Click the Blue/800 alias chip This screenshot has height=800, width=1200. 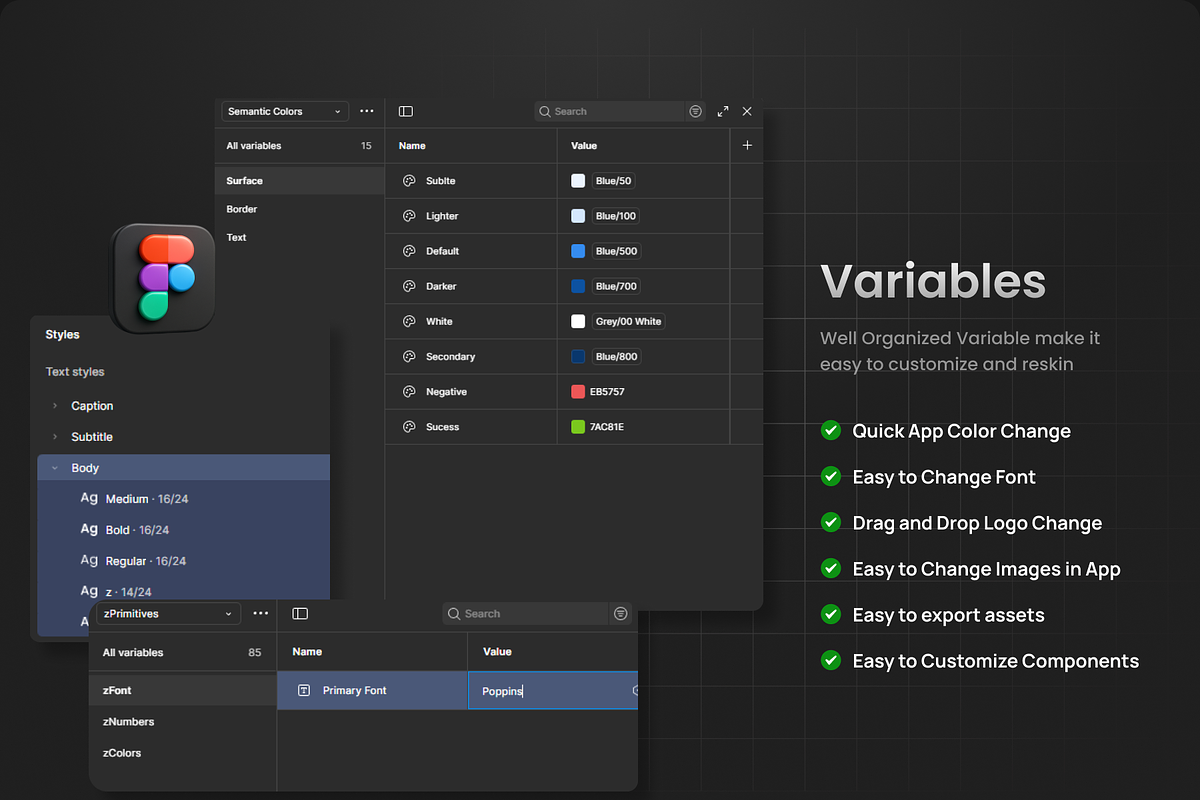pyautogui.click(x=616, y=356)
